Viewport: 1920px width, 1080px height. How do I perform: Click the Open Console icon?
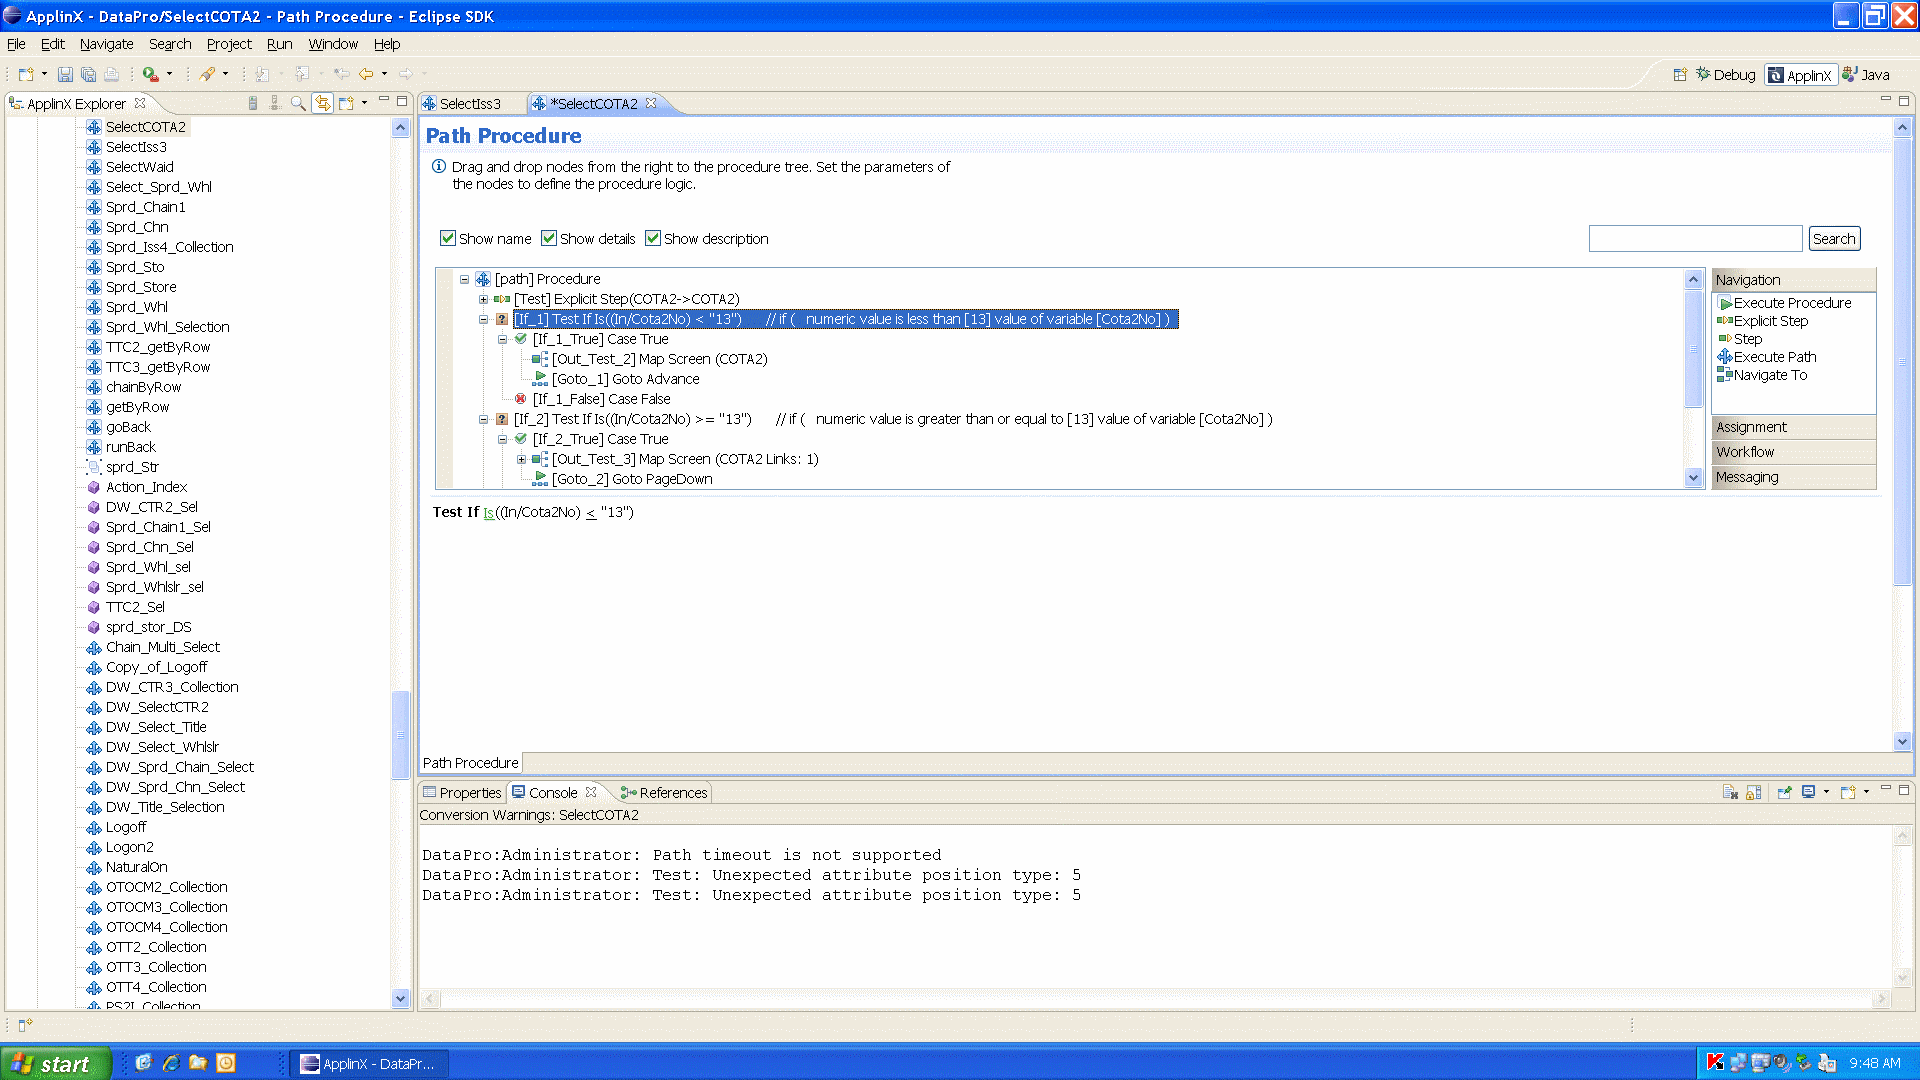[x=1848, y=793]
